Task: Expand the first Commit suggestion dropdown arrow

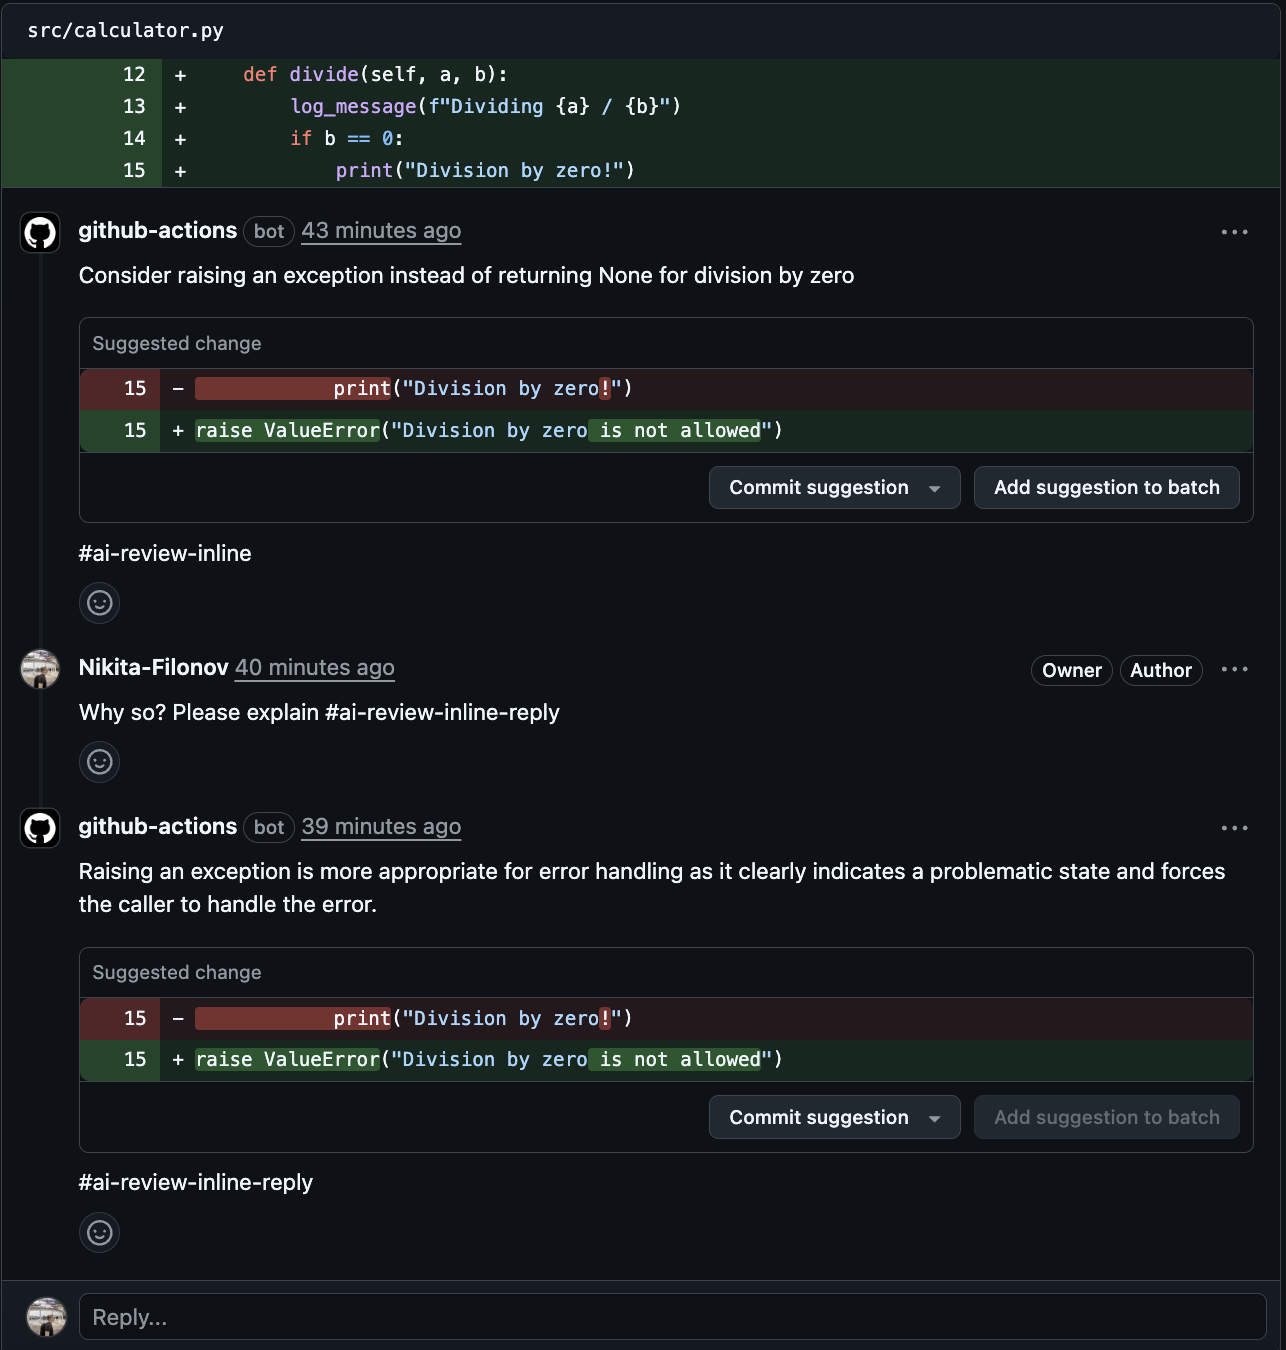Action: click(x=935, y=488)
